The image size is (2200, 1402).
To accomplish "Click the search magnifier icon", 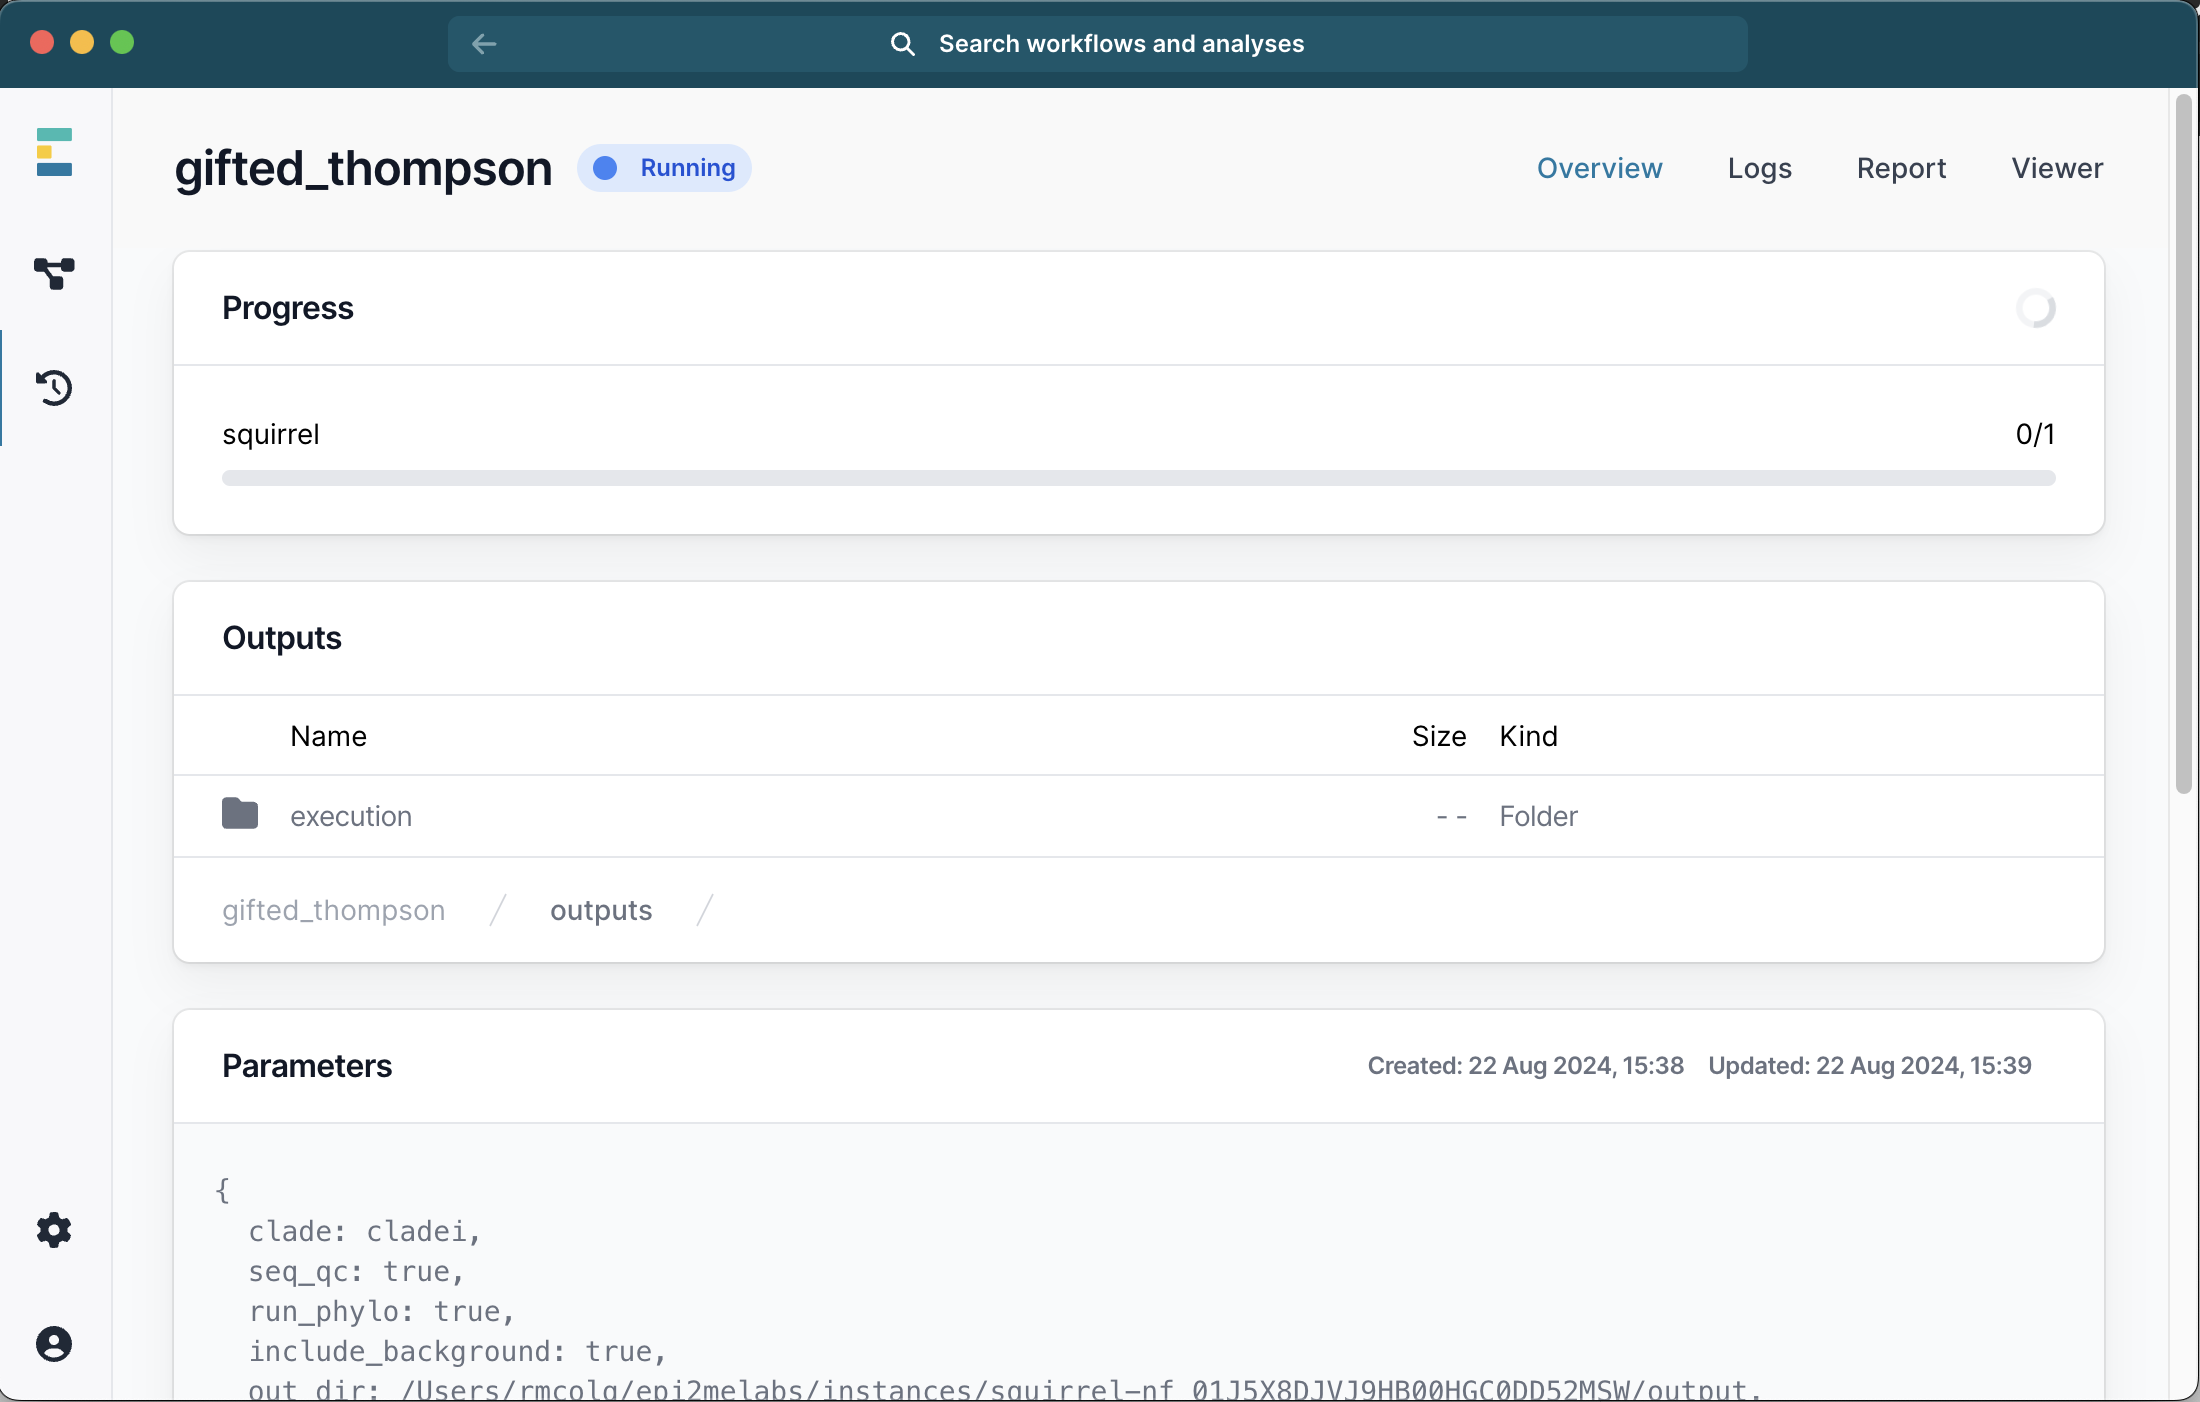I will [x=902, y=44].
